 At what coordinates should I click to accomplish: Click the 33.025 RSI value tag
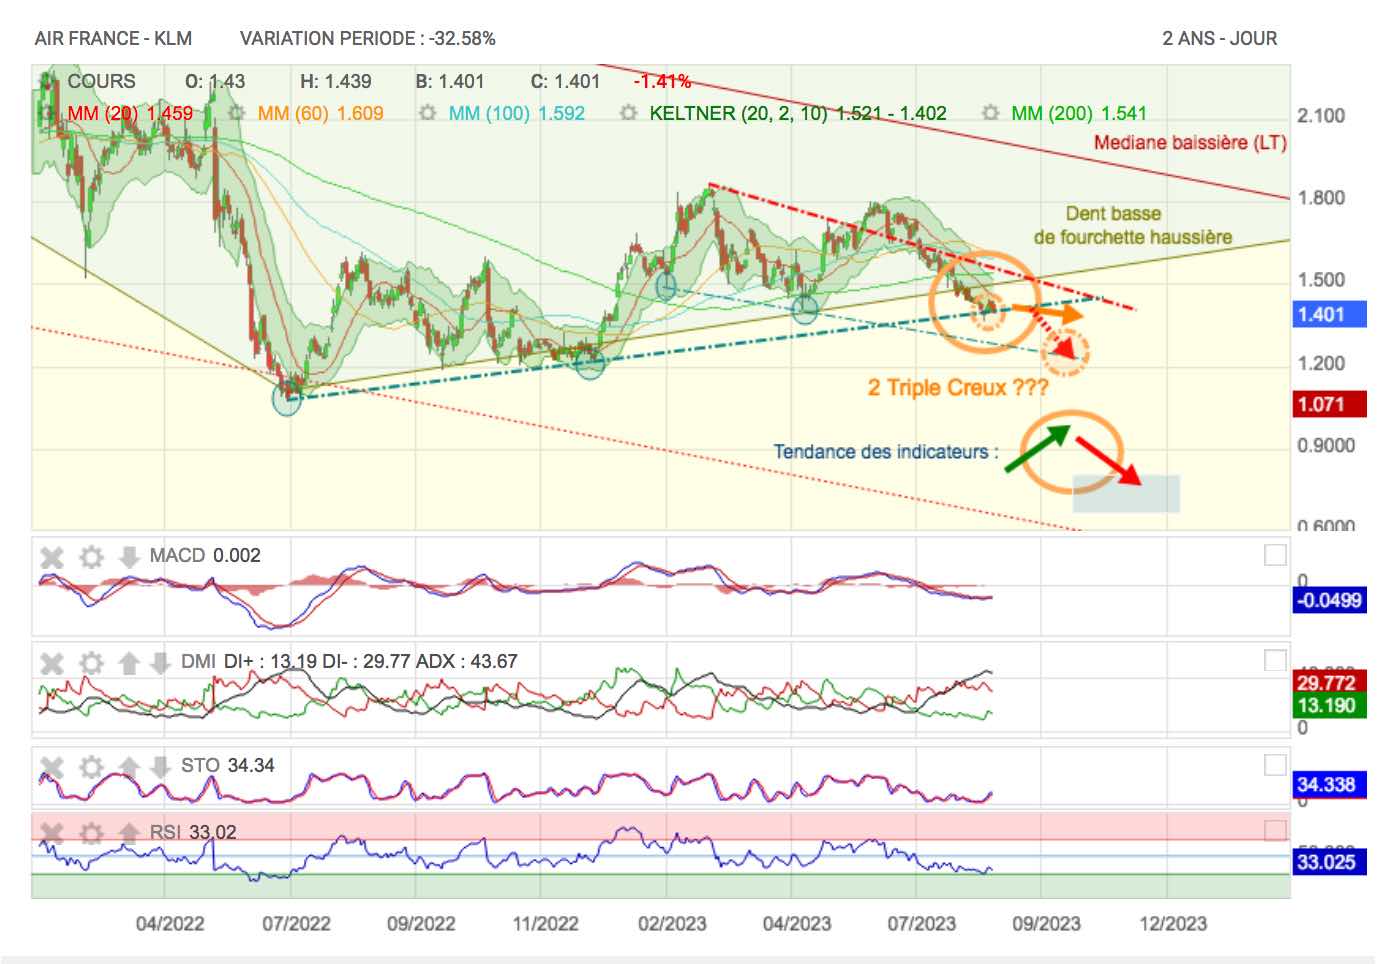click(1329, 862)
